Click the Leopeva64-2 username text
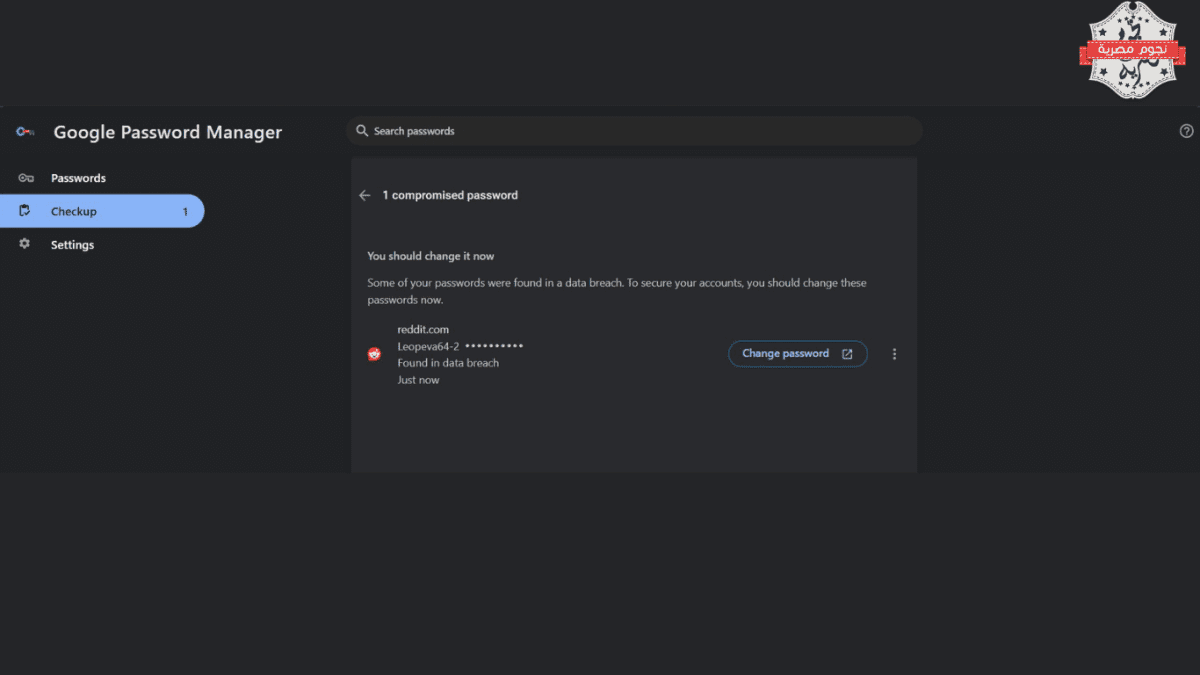The image size is (1200, 675). tap(428, 346)
